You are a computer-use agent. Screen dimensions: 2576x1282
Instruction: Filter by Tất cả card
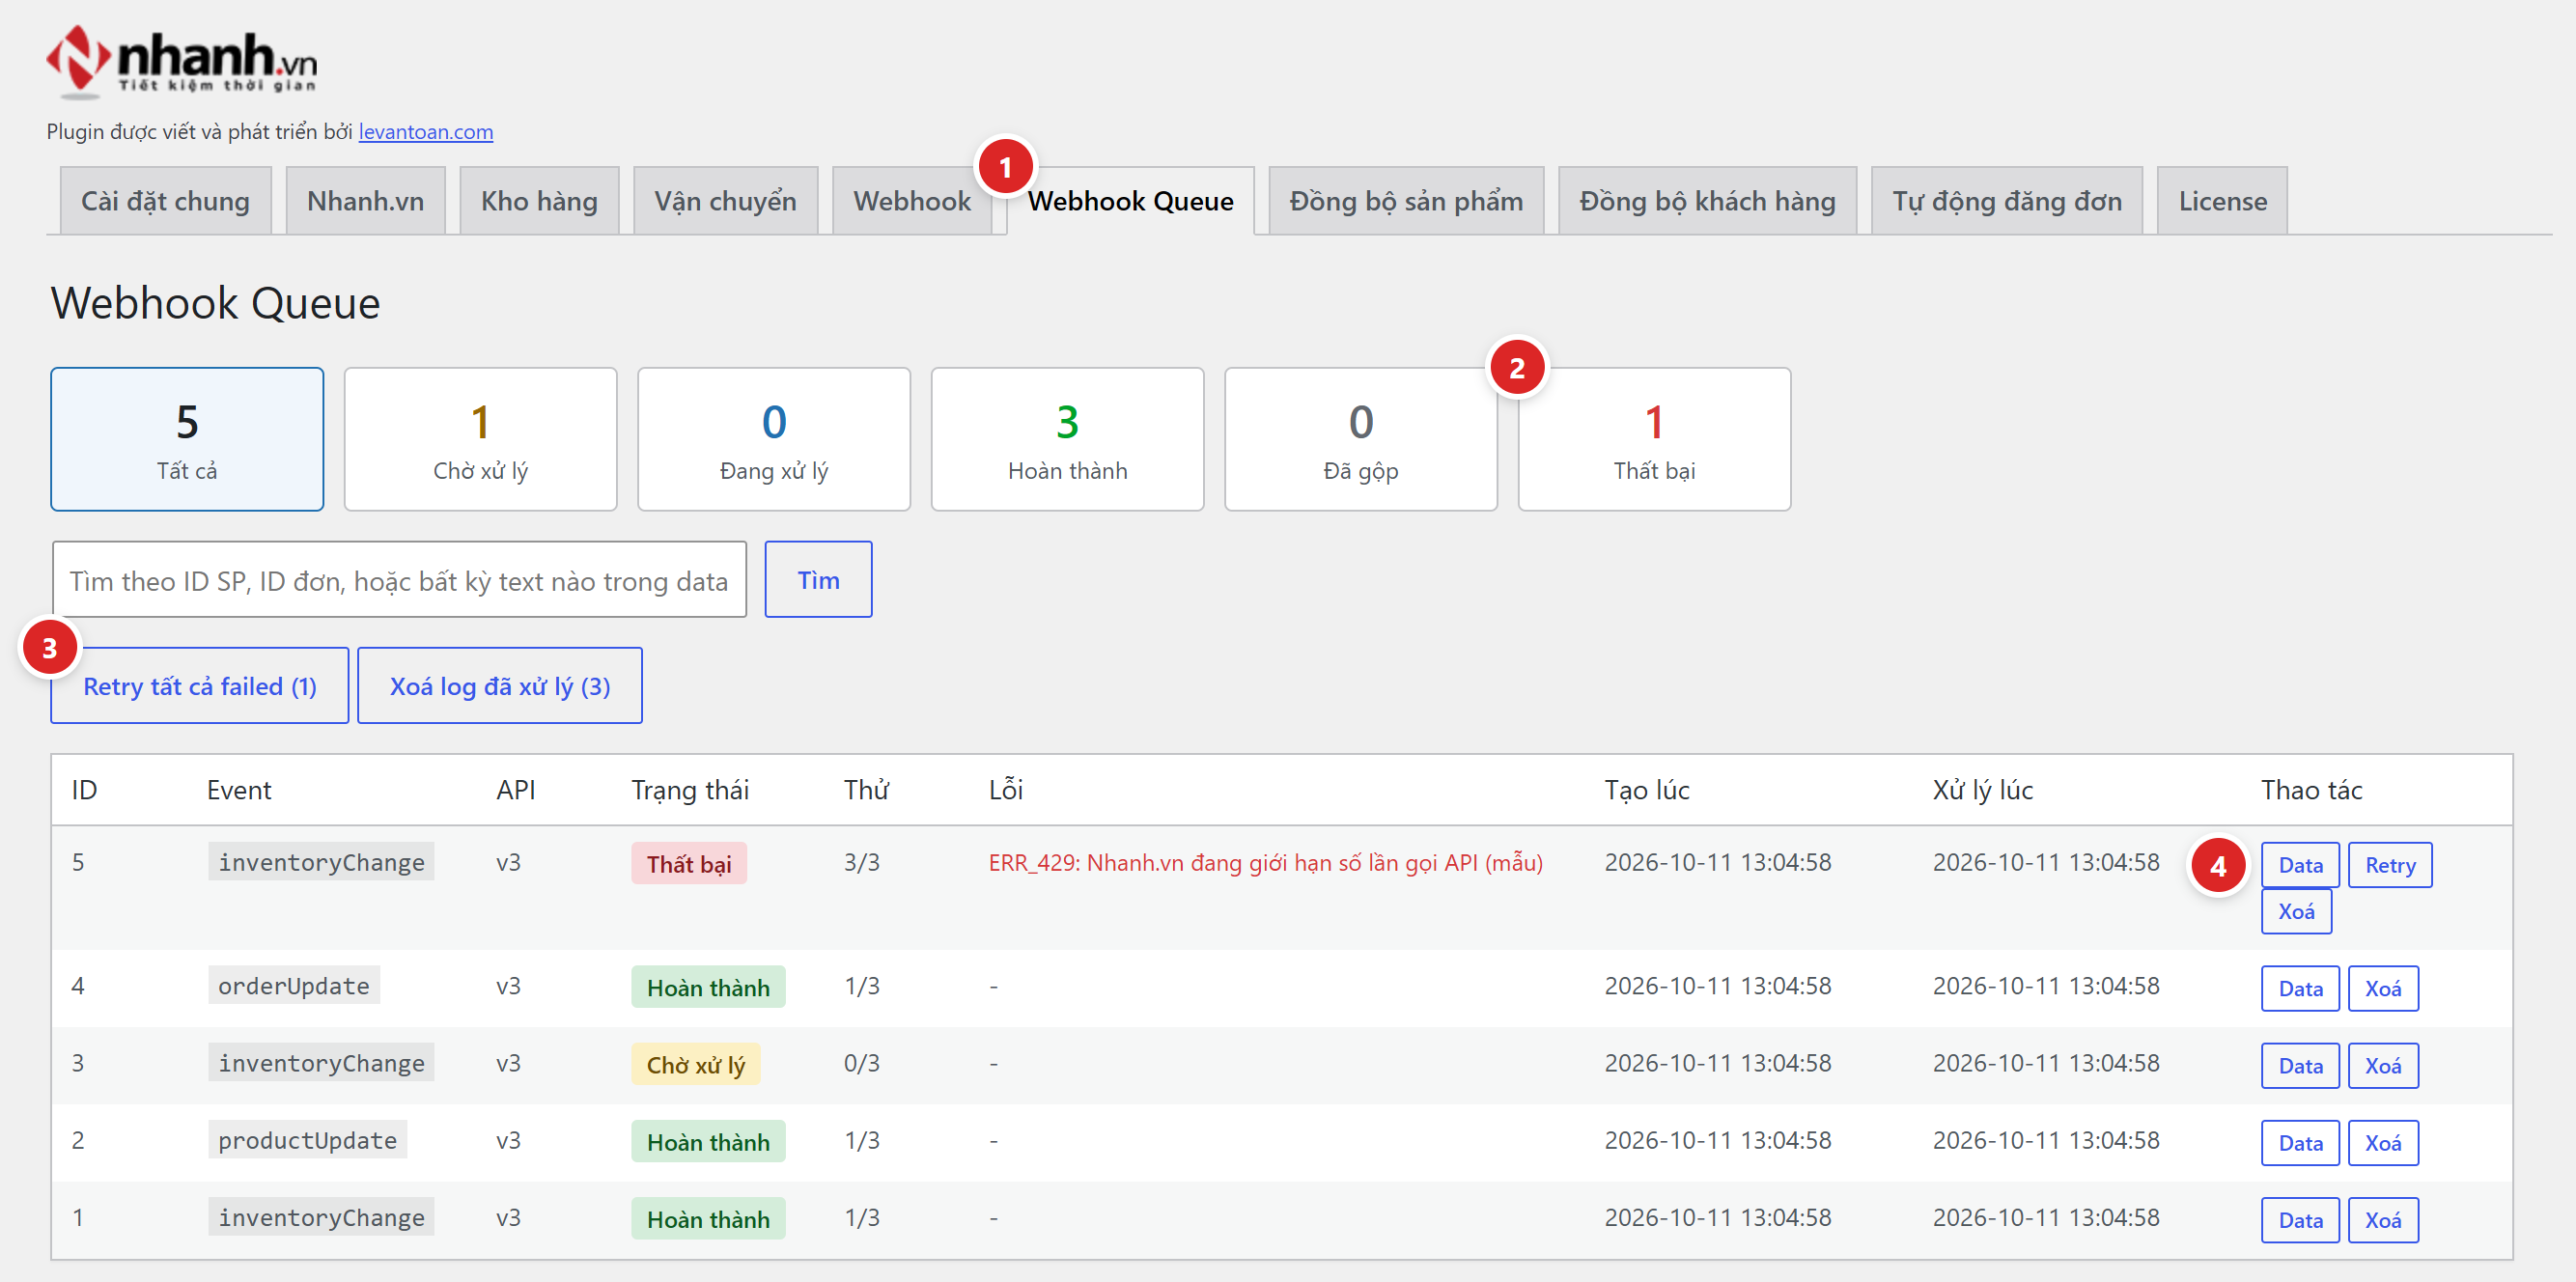tap(187, 439)
